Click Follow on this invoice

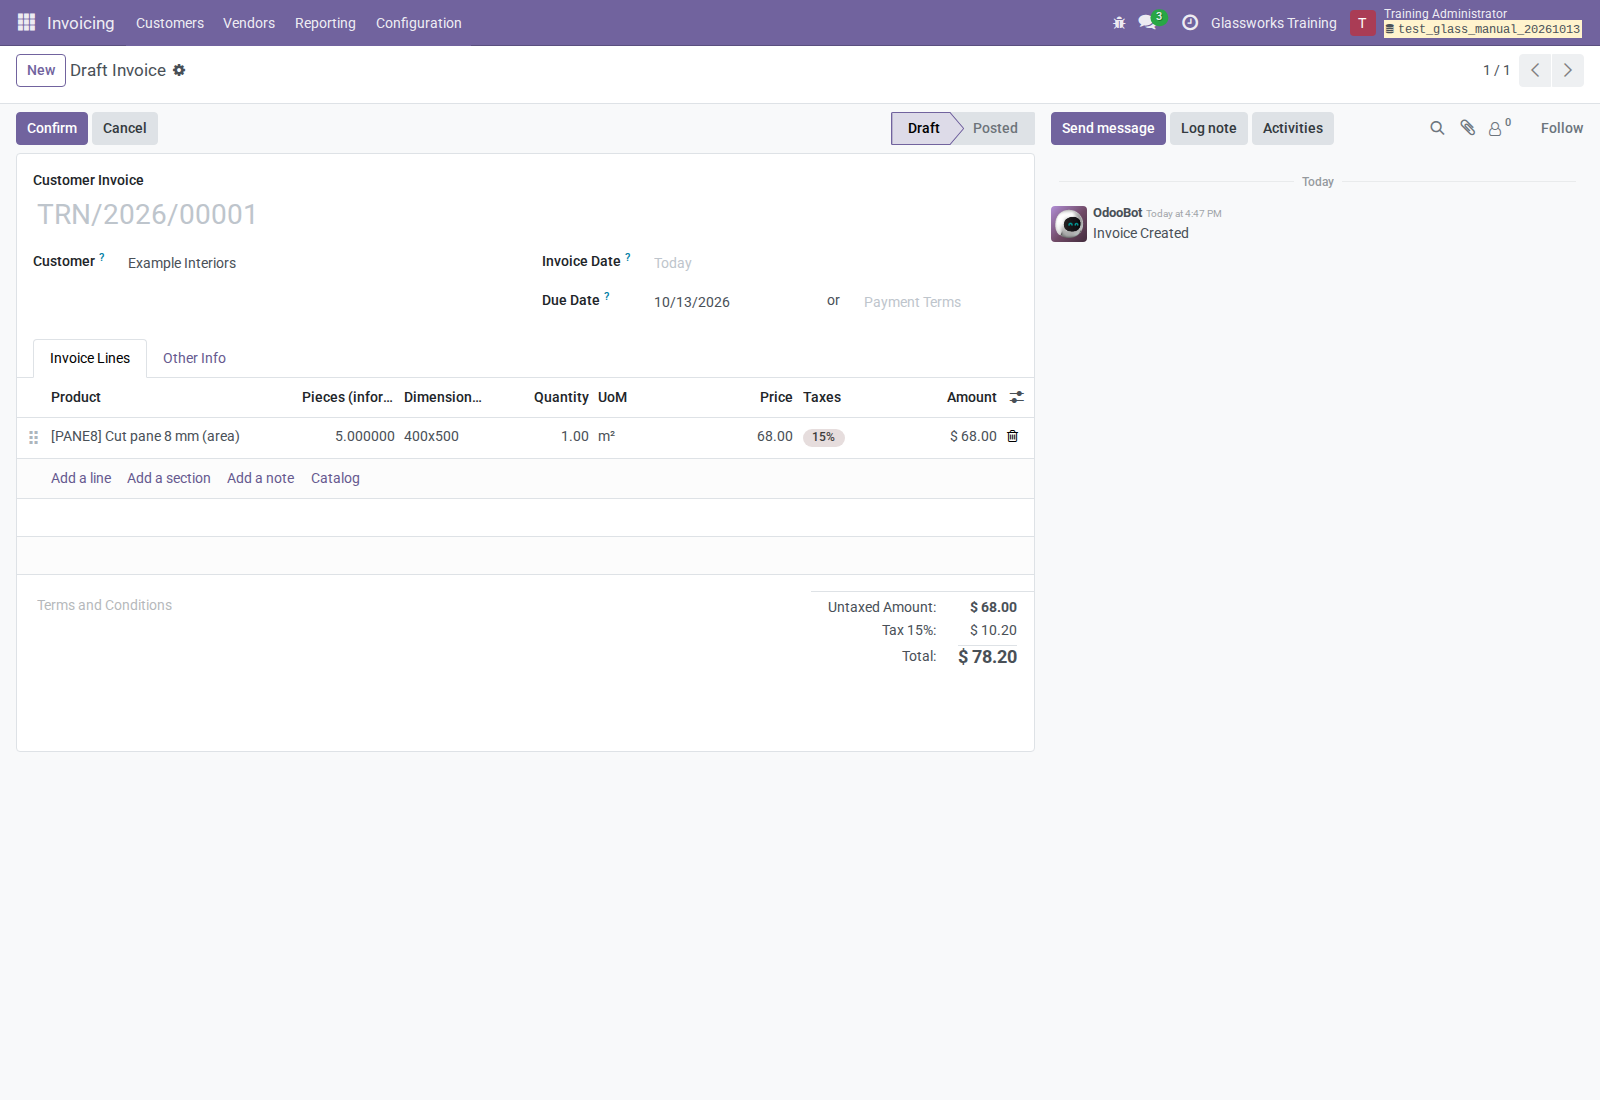coord(1562,128)
